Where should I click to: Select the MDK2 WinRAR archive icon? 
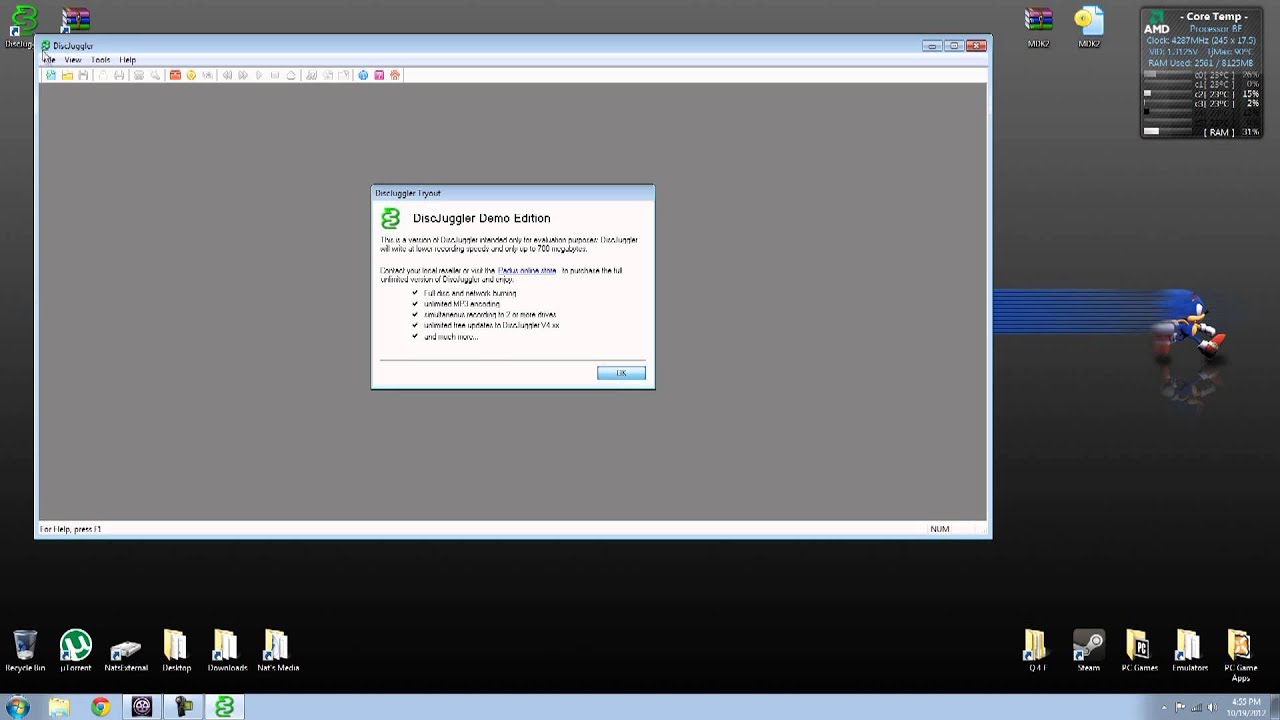(1038, 27)
